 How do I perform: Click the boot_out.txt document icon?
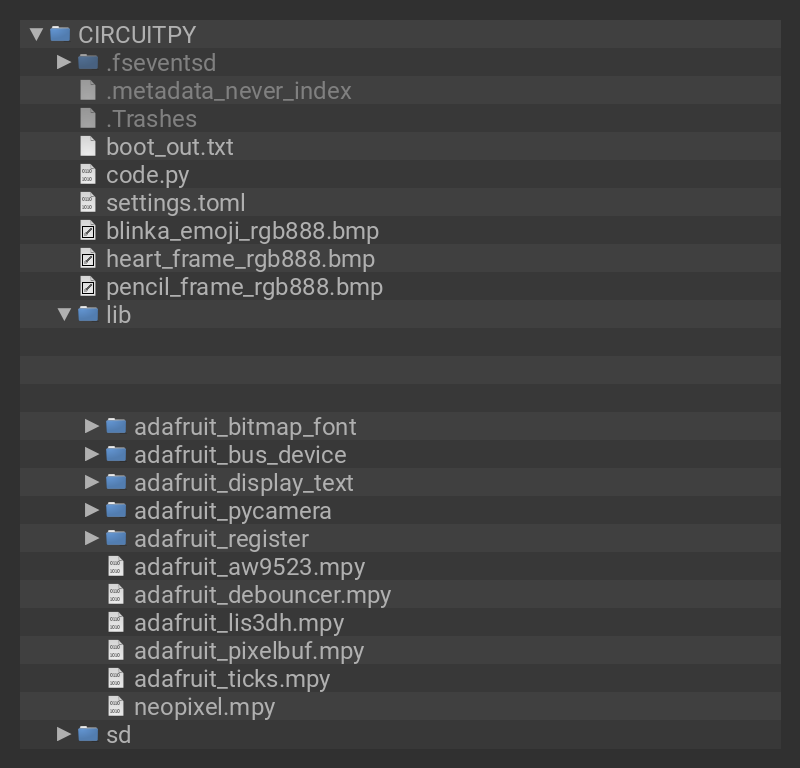pyautogui.click(x=88, y=146)
